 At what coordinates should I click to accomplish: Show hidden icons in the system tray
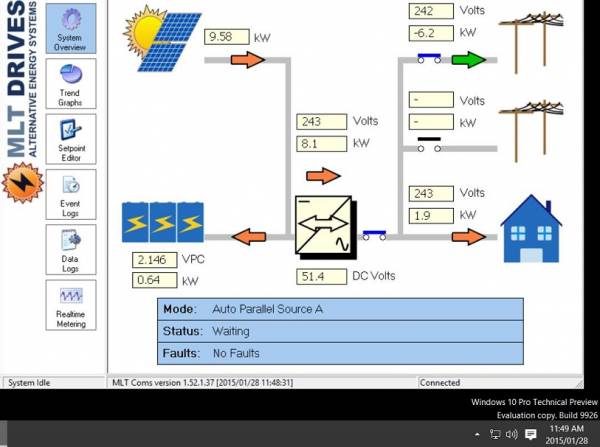(x=477, y=434)
